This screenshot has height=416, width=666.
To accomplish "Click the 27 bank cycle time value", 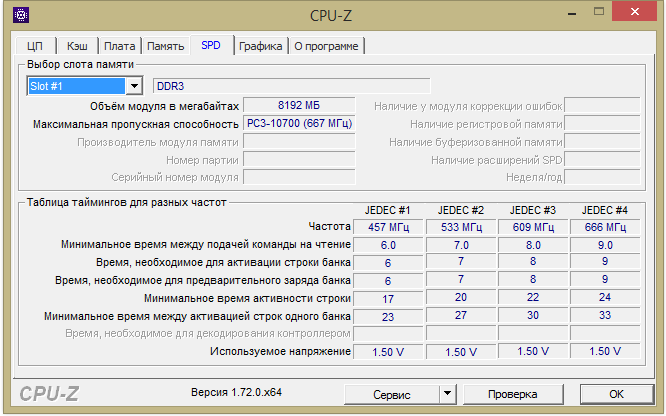I will [461, 315].
